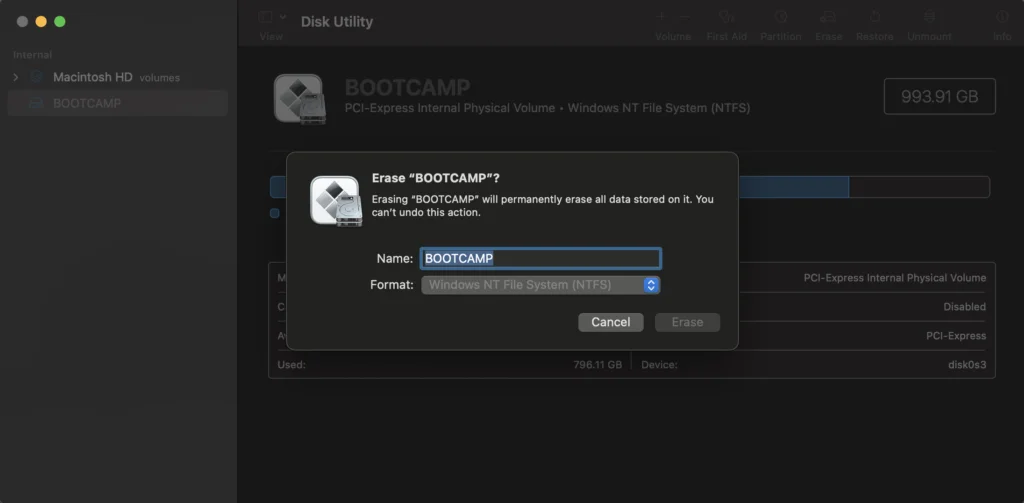This screenshot has height=503, width=1024.
Task: Click the yellow minimize window button
Action: point(40,22)
